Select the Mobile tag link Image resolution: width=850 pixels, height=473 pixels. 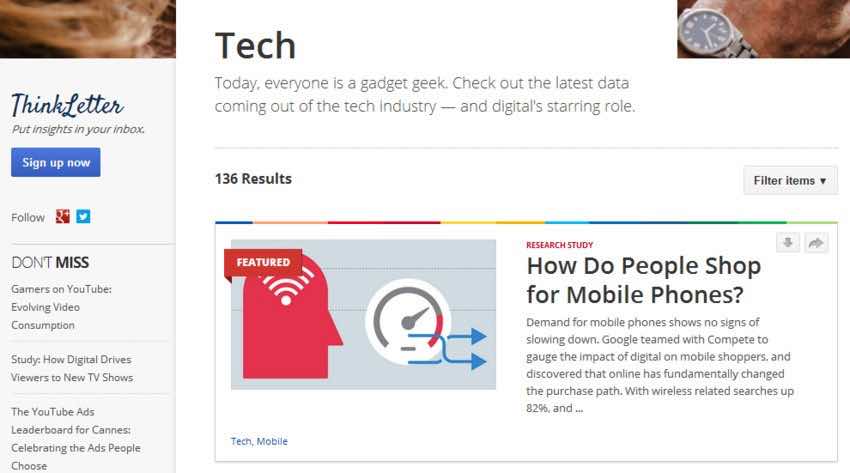(x=272, y=441)
